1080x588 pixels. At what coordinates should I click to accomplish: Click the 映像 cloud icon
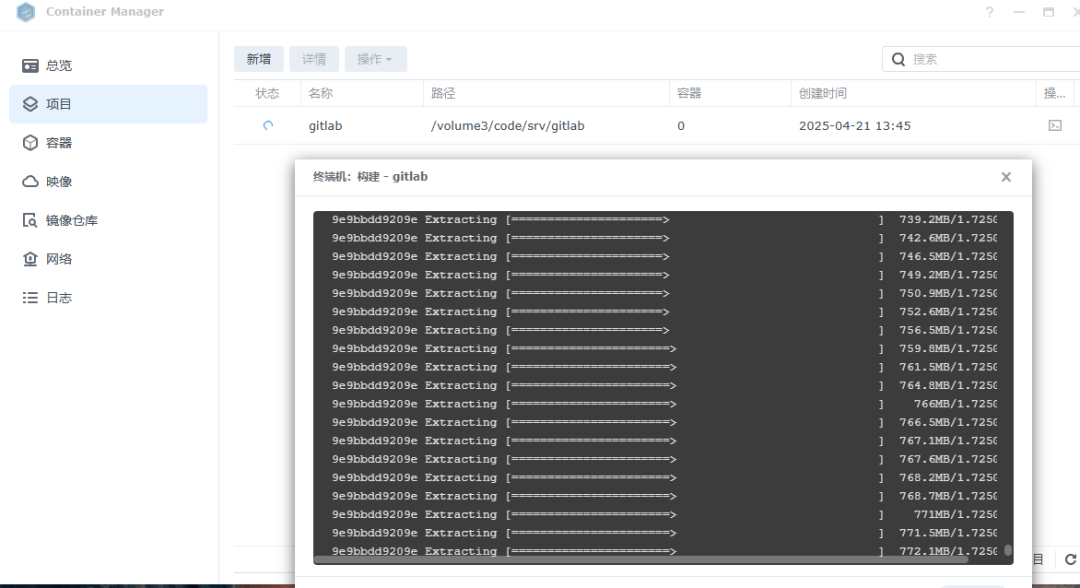pyautogui.click(x=30, y=181)
